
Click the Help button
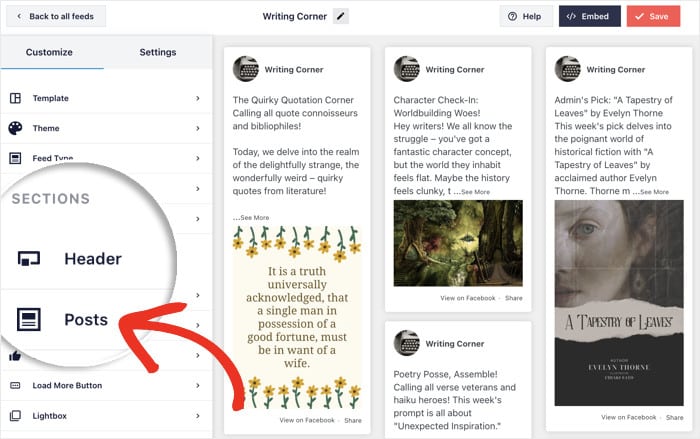pyautogui.click(x=525, y=16)
